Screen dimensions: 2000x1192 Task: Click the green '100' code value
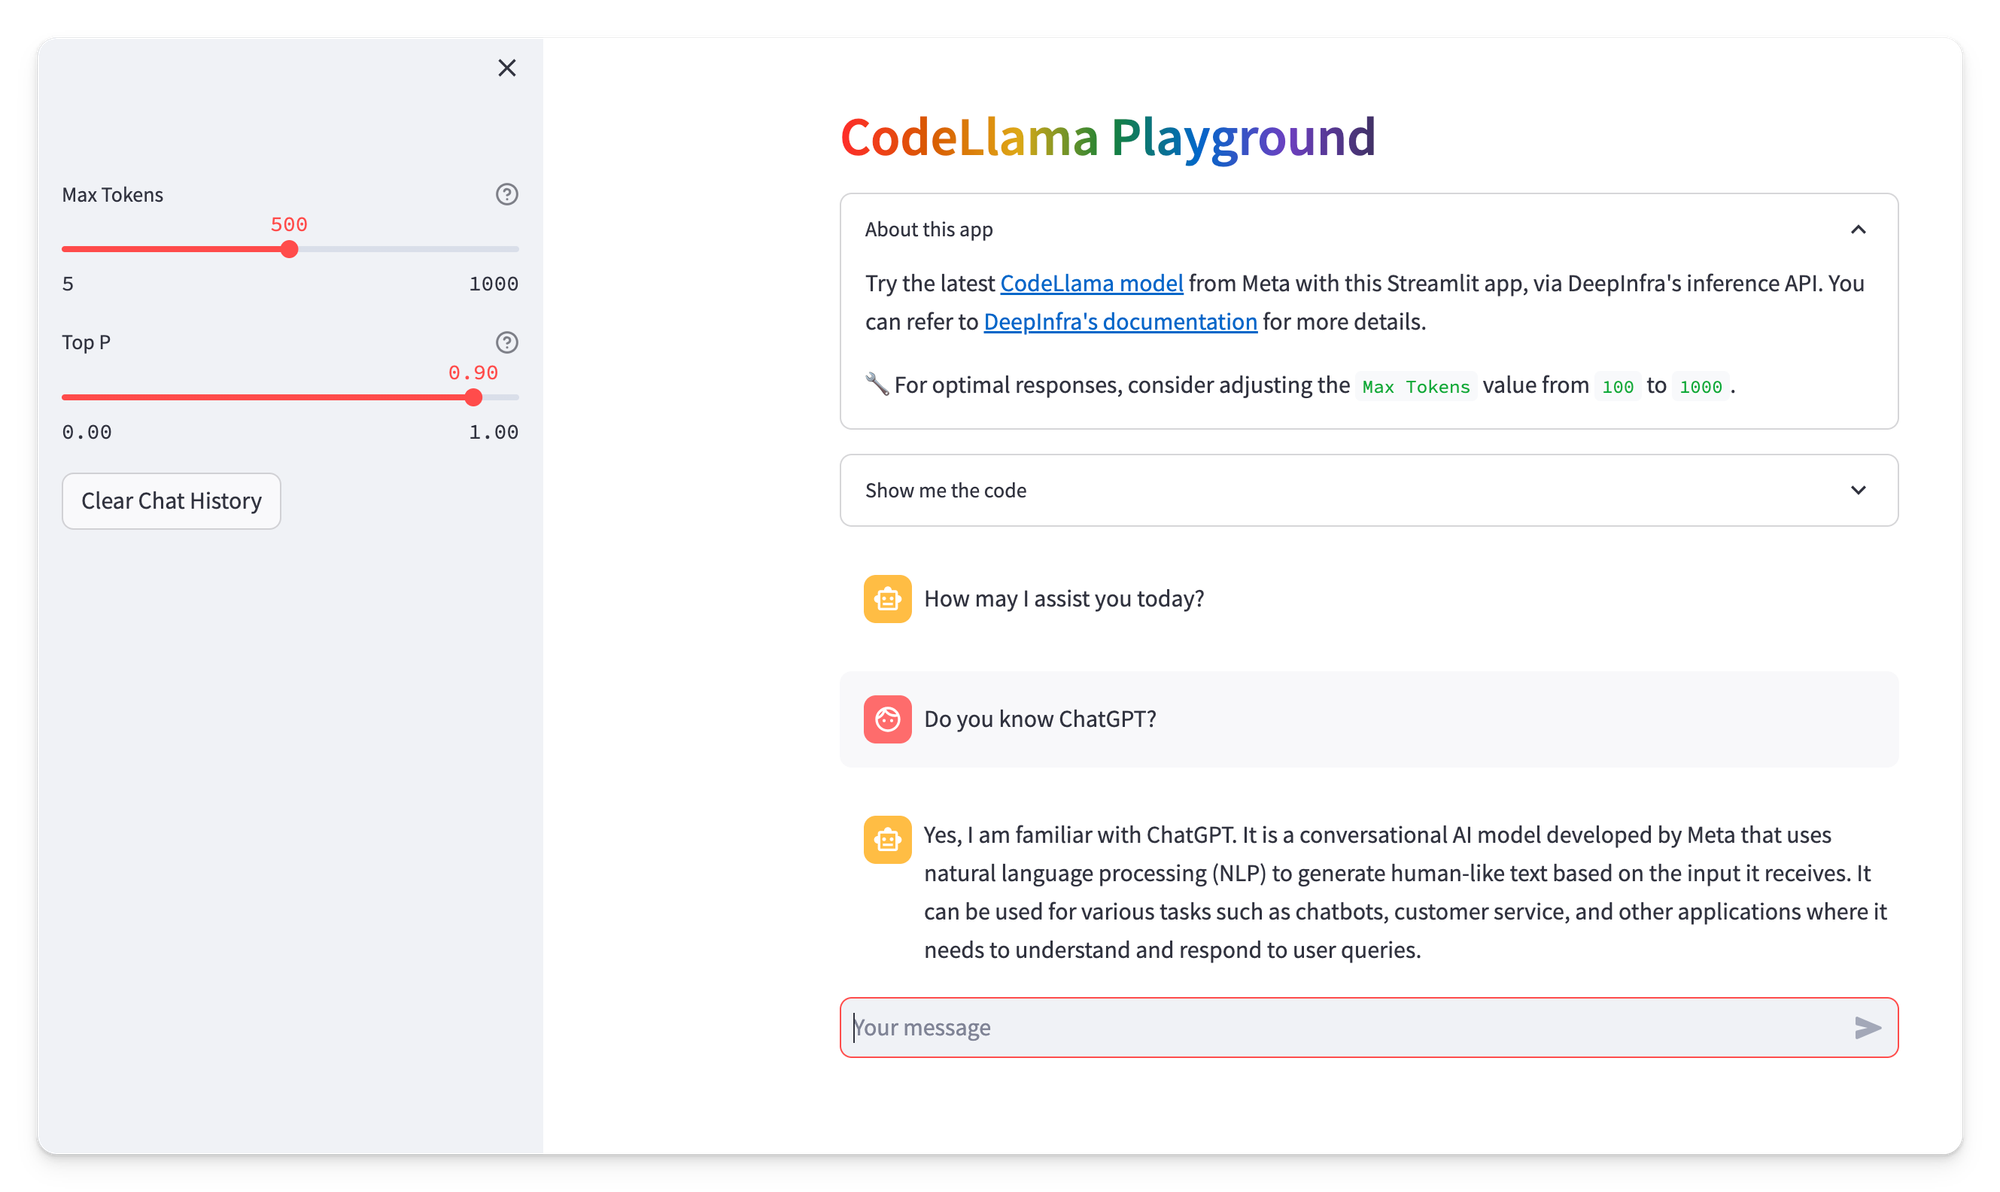(1617, 387)
